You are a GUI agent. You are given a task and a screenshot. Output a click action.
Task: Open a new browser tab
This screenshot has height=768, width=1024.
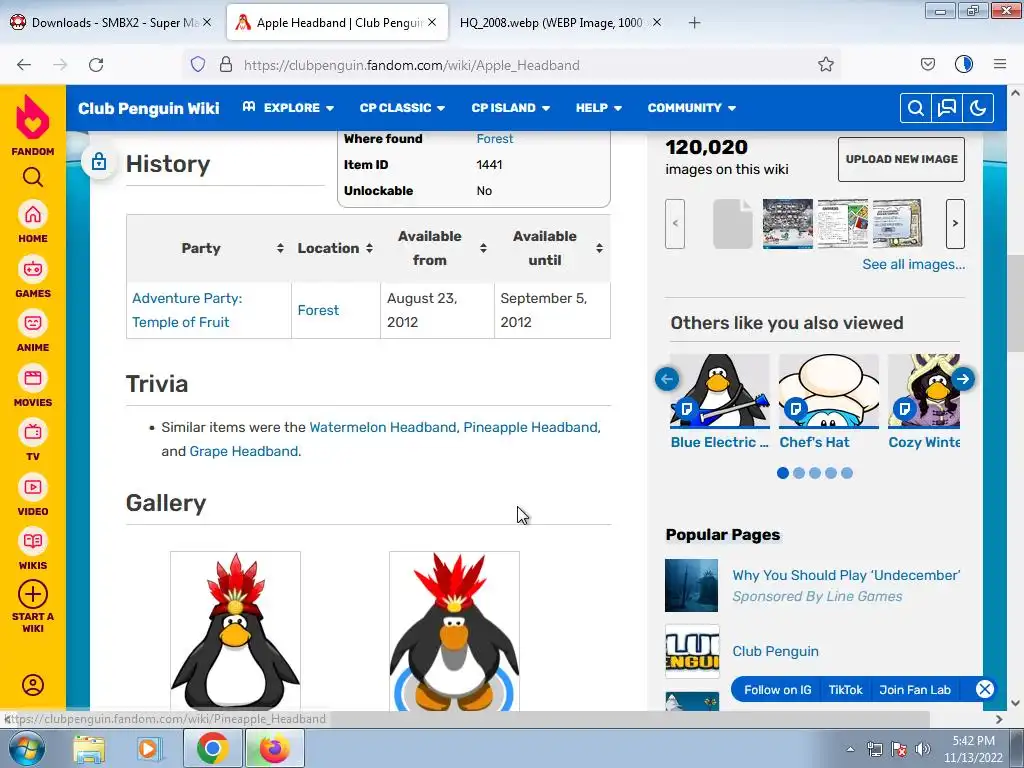click(694, 23)
